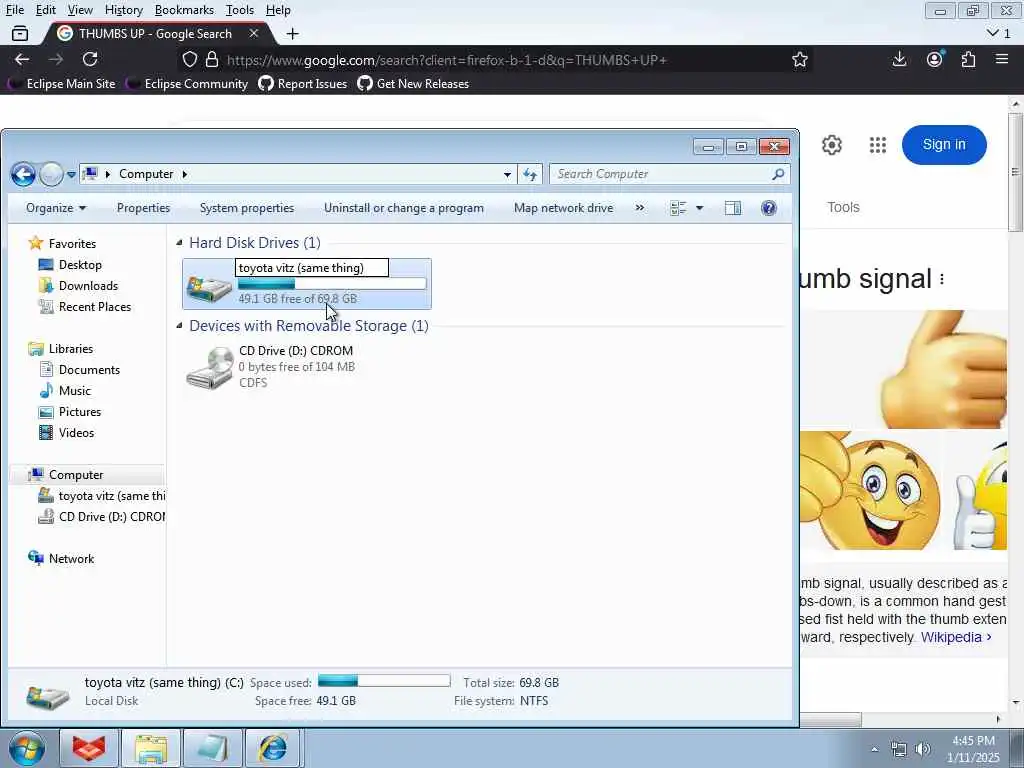Collapse Devices with Removable Storage group
Screen dimensions: 1024x768
pos(179,326)
